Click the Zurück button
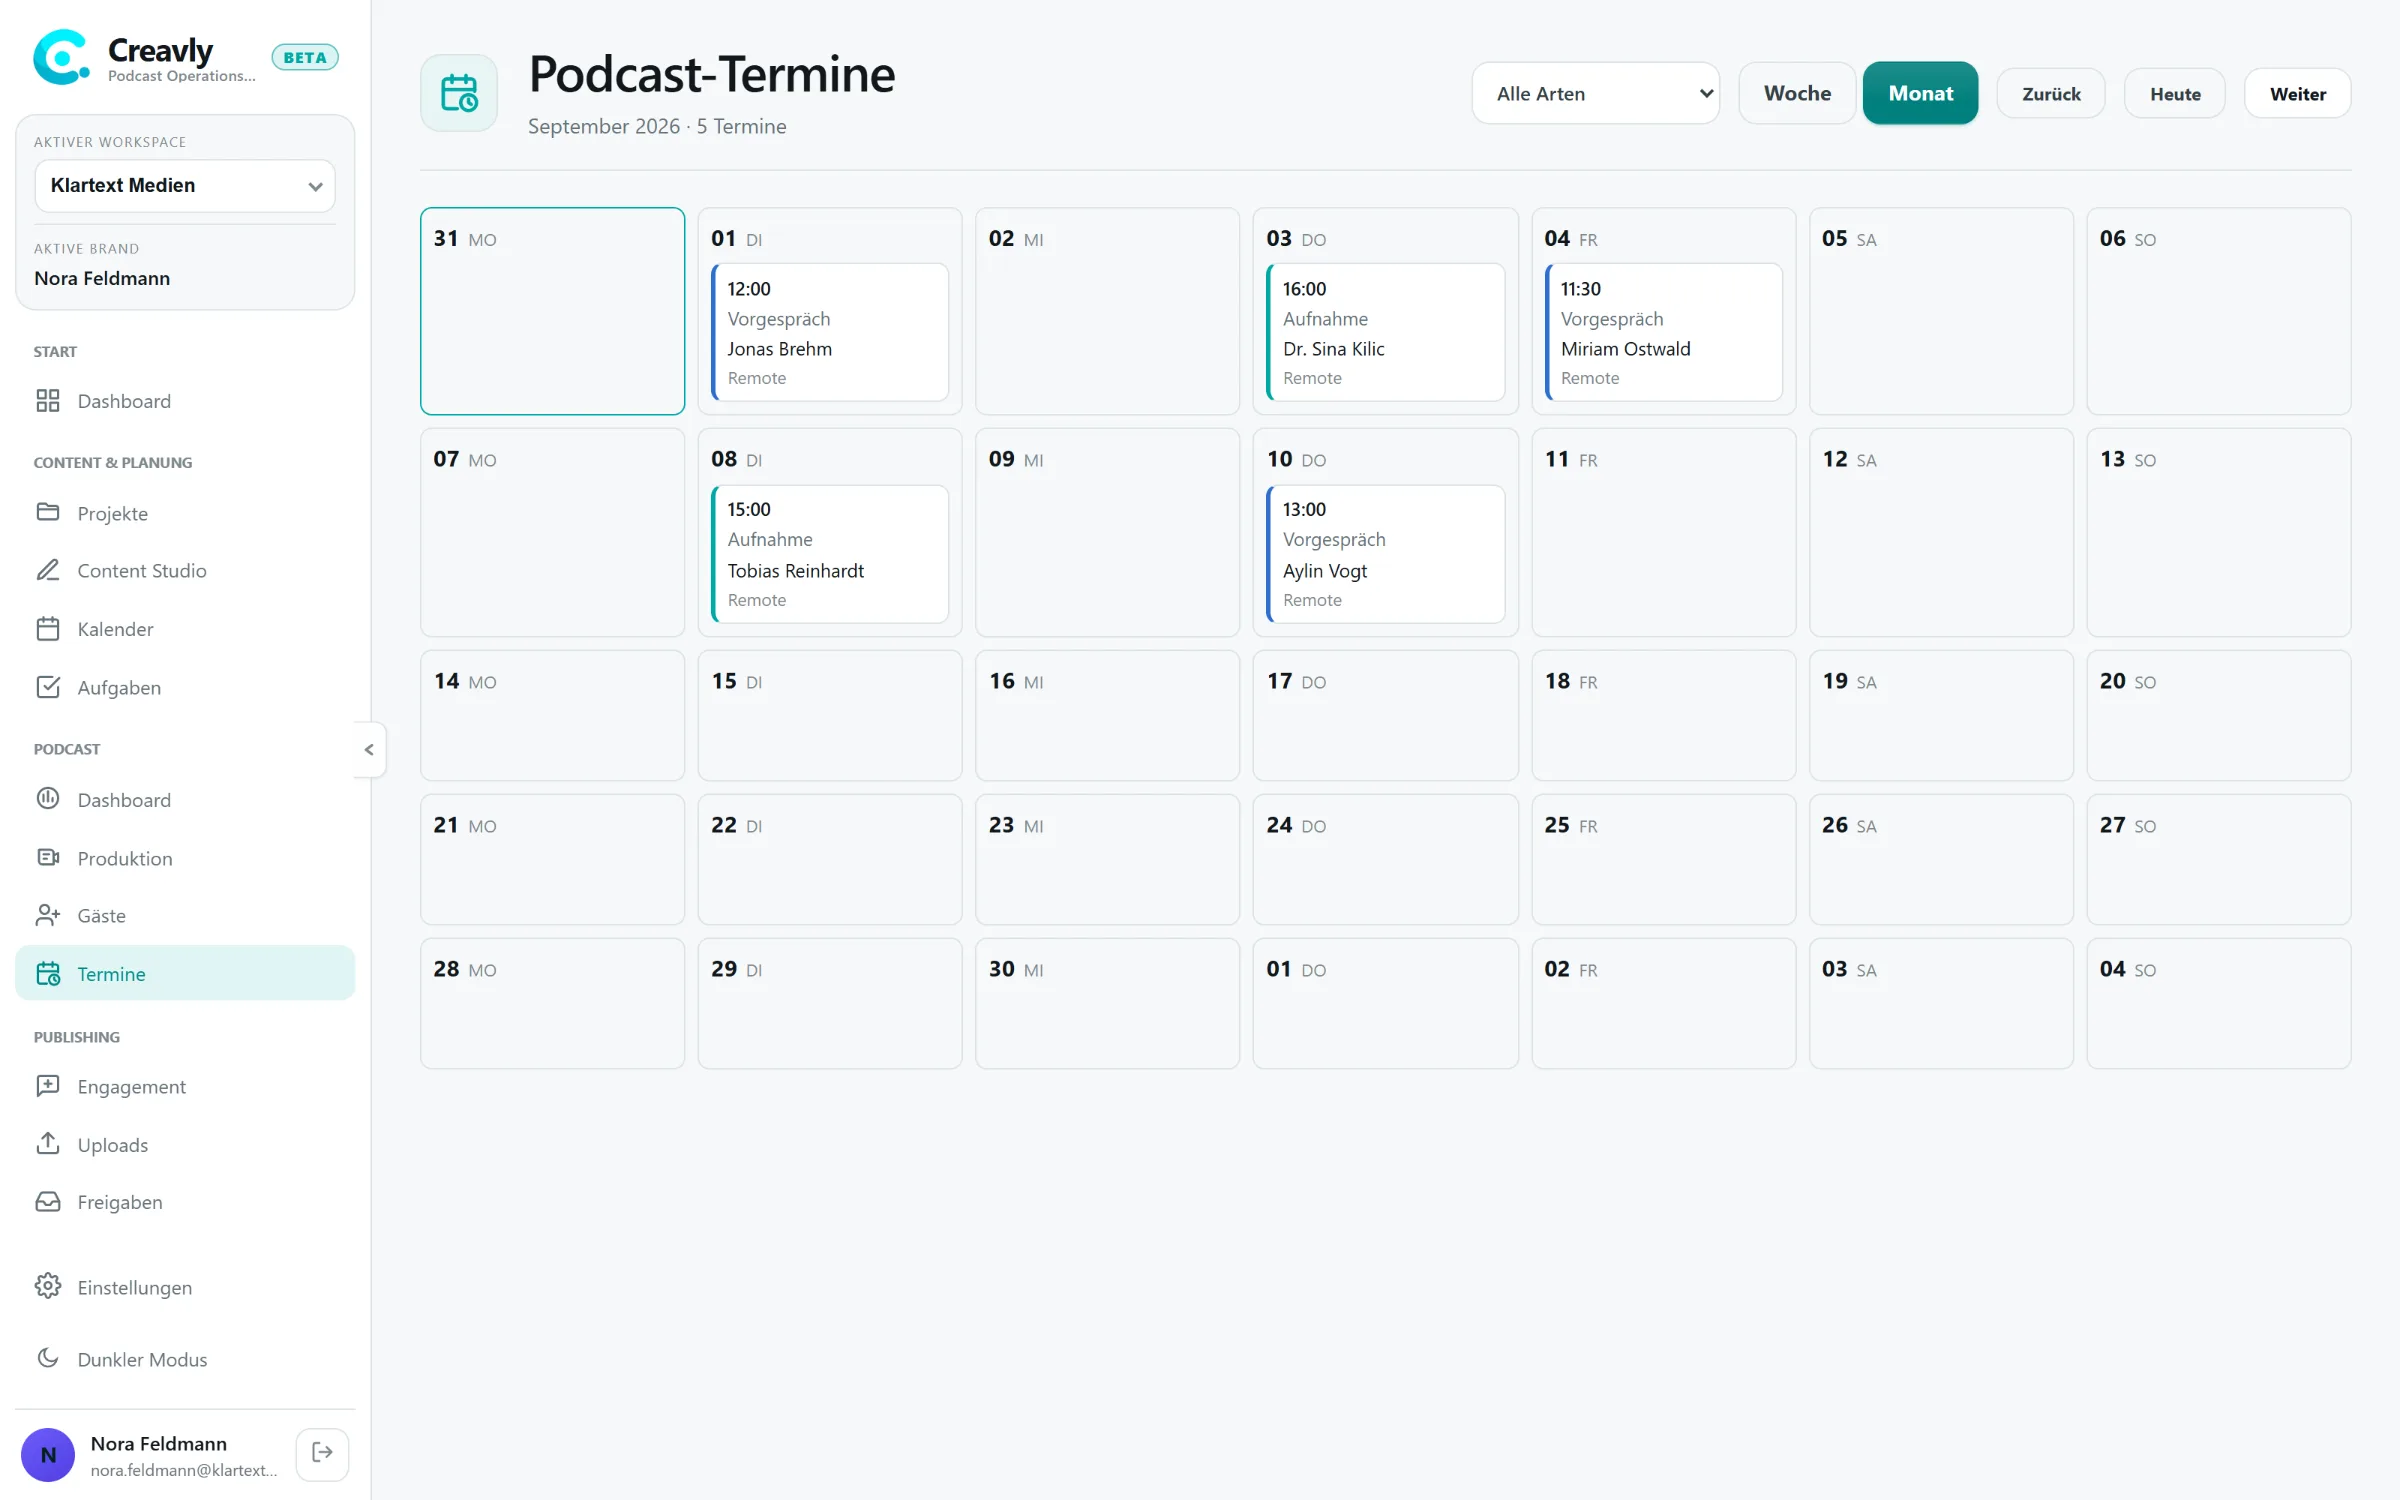Screen dimensions: 2400x1500 pyautogui.click(x=2051, y=93)
